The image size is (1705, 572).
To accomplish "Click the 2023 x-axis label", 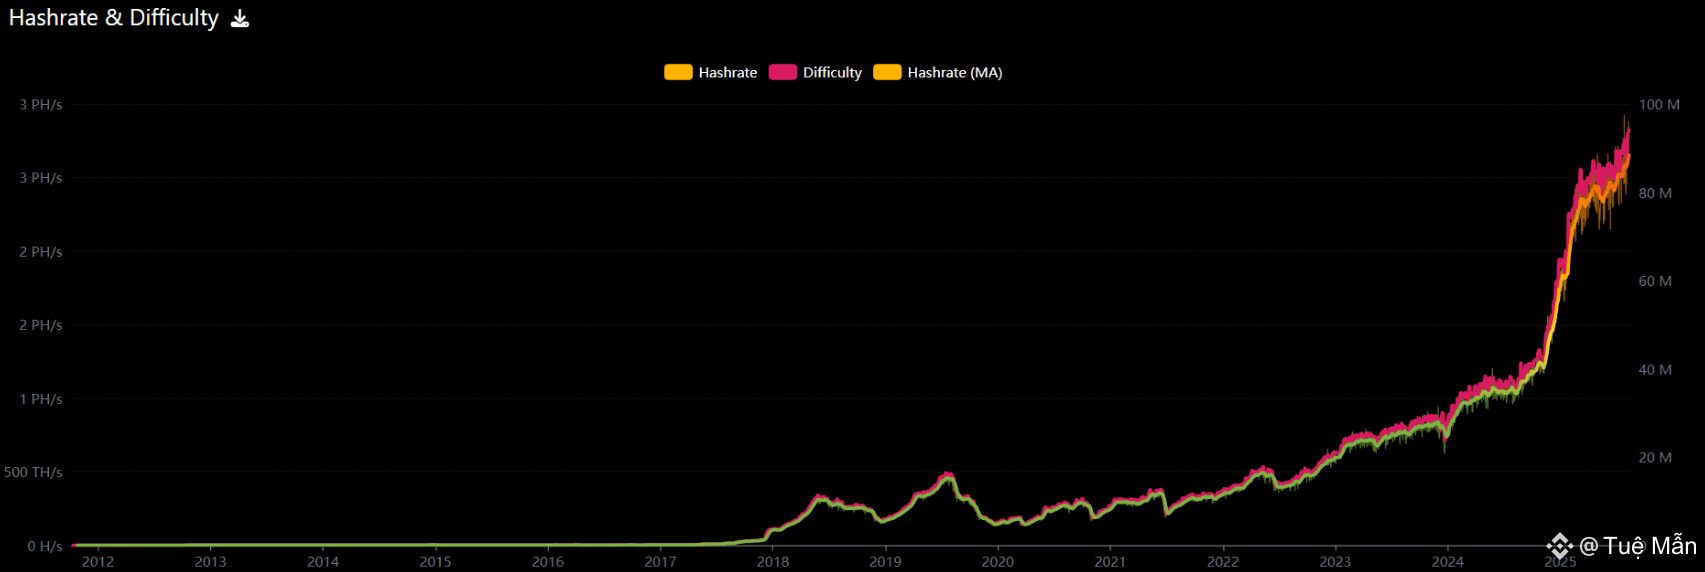I will (x=1335, y=562).
